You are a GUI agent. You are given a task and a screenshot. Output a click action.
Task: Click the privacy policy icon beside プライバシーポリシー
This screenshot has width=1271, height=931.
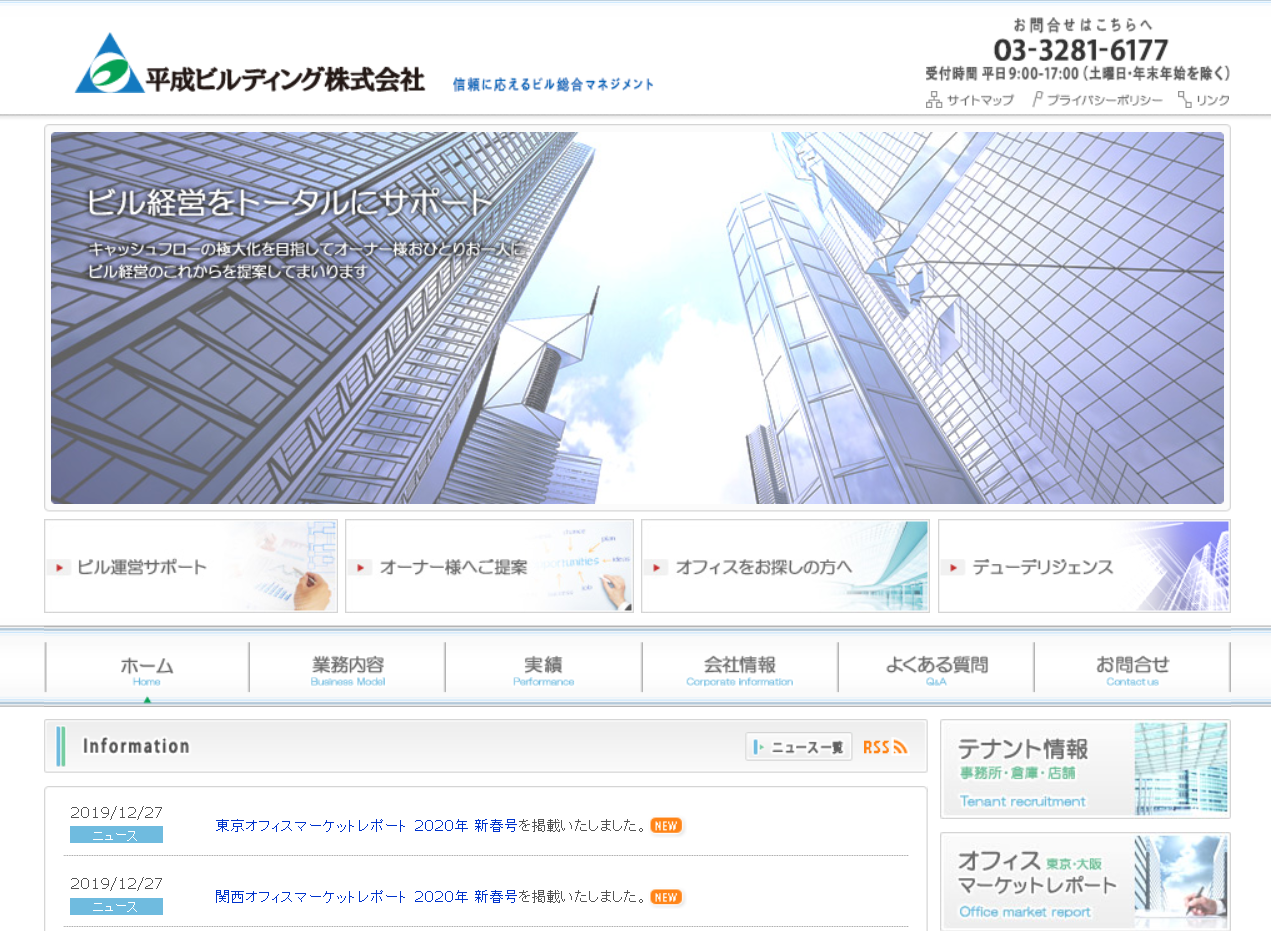(1037, 100)
